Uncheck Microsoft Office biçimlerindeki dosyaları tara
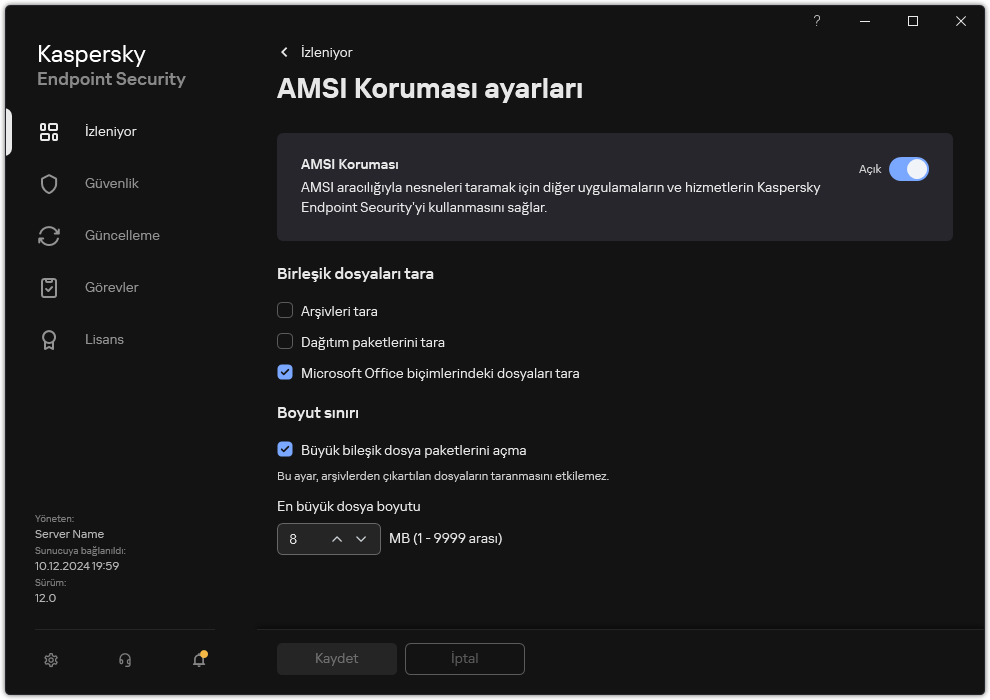Viewport: 990px width, 700px height. (284, 373)
